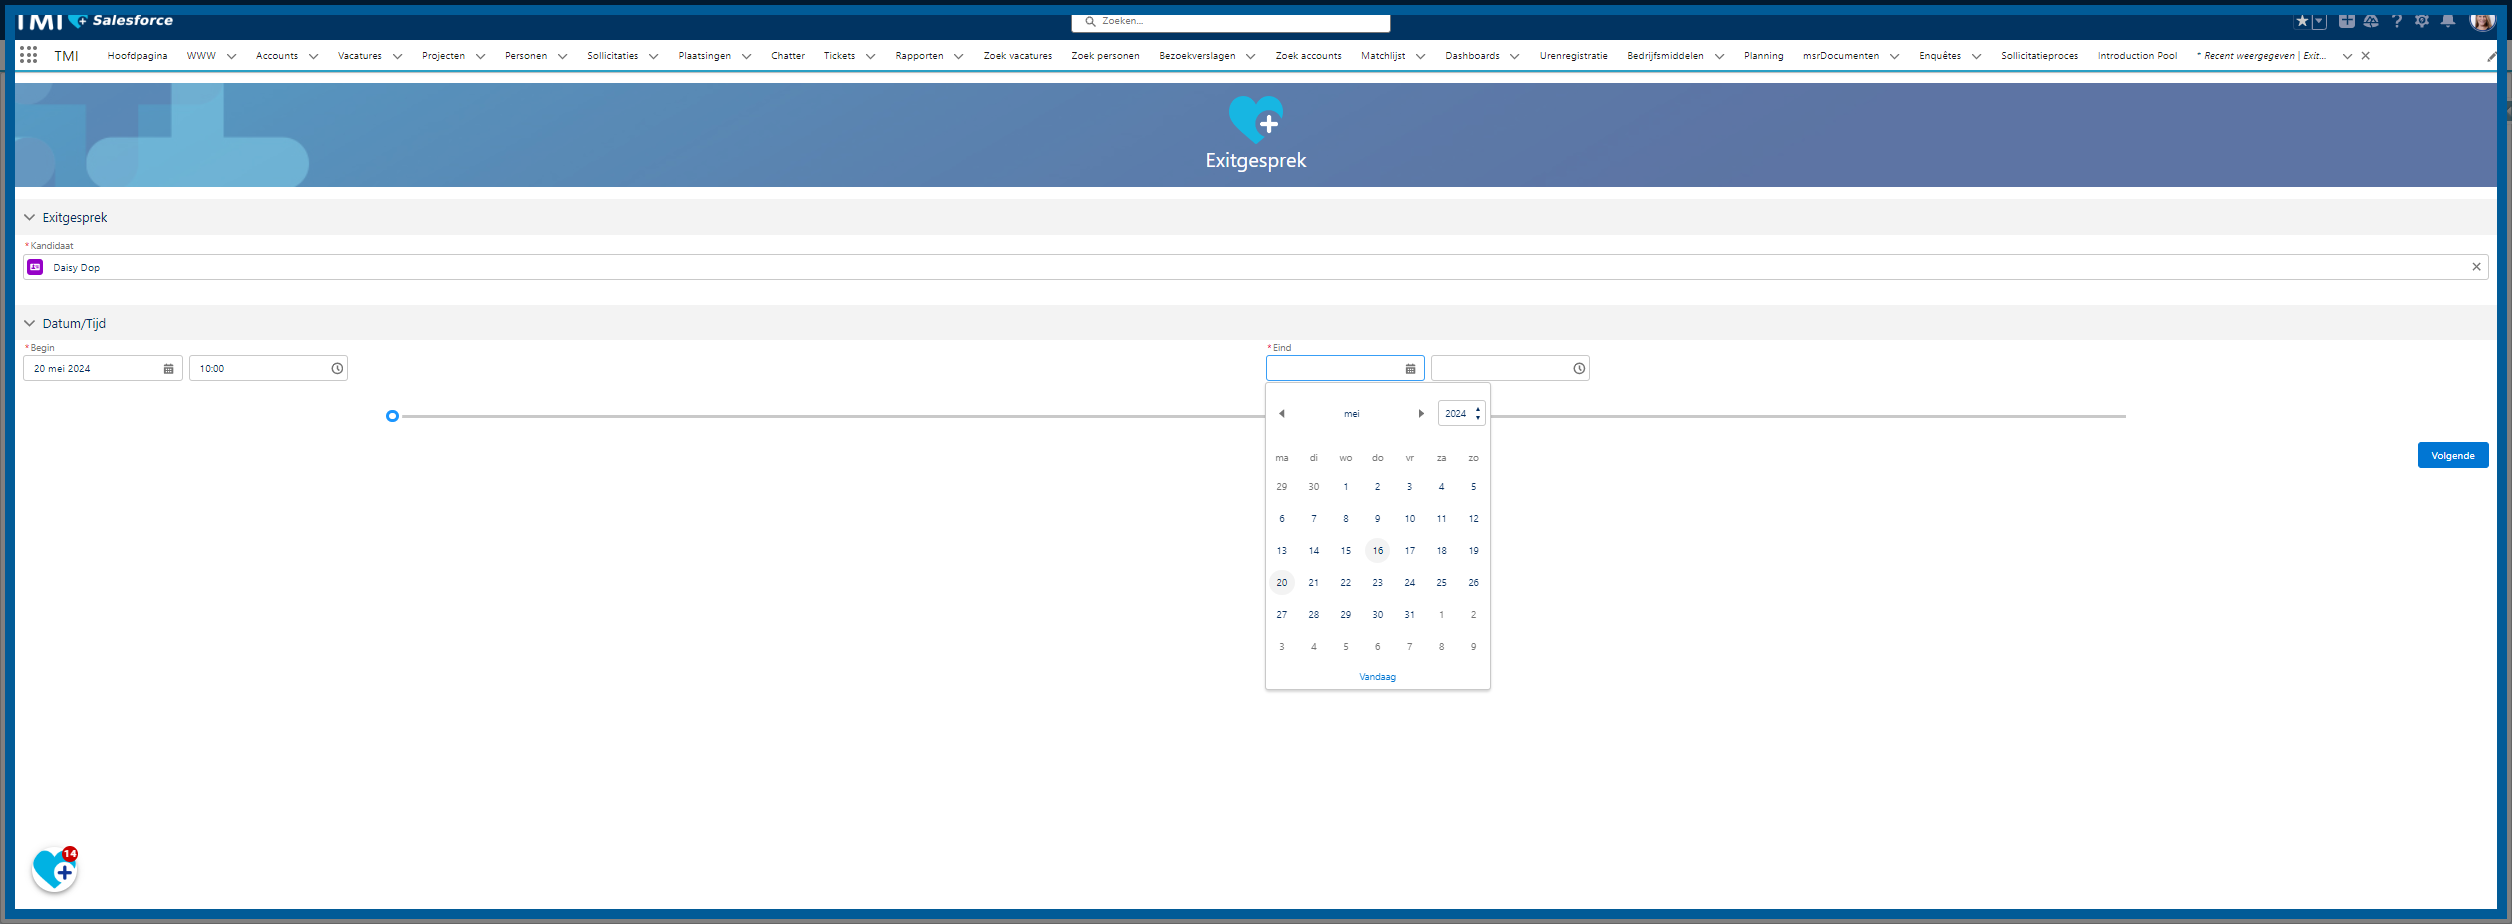Screen dimensions: 2512x924
Task: Click the Kandidaat field showing Daisy Dop
Action: tap(1255, 267)
